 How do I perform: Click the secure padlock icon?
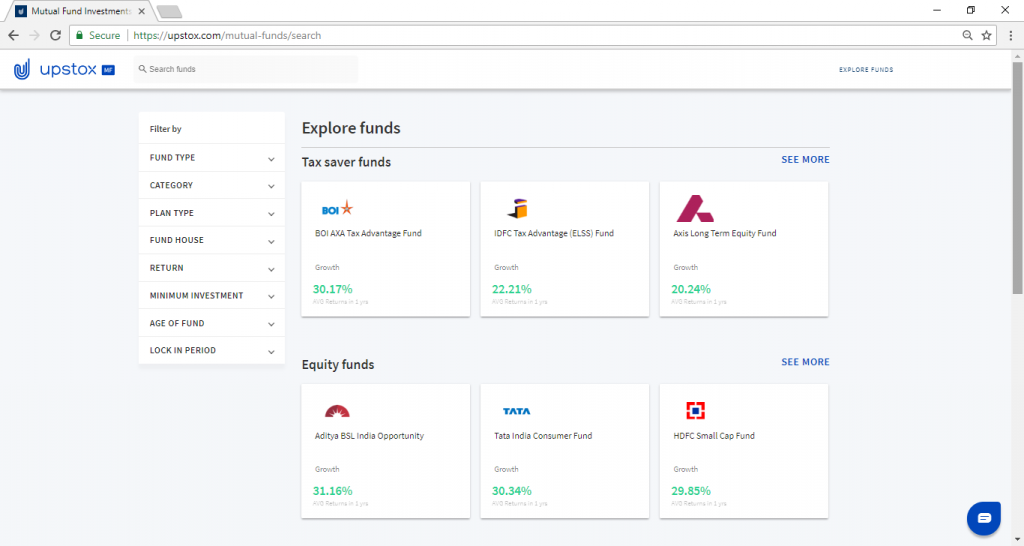(x=80, y=35)
